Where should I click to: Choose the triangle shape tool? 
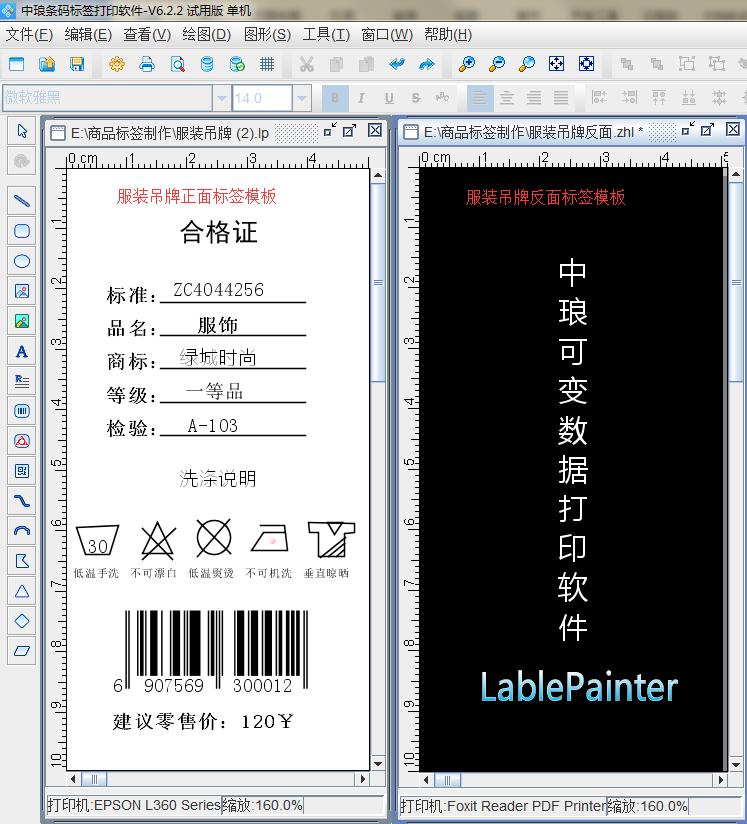point(21,591)
